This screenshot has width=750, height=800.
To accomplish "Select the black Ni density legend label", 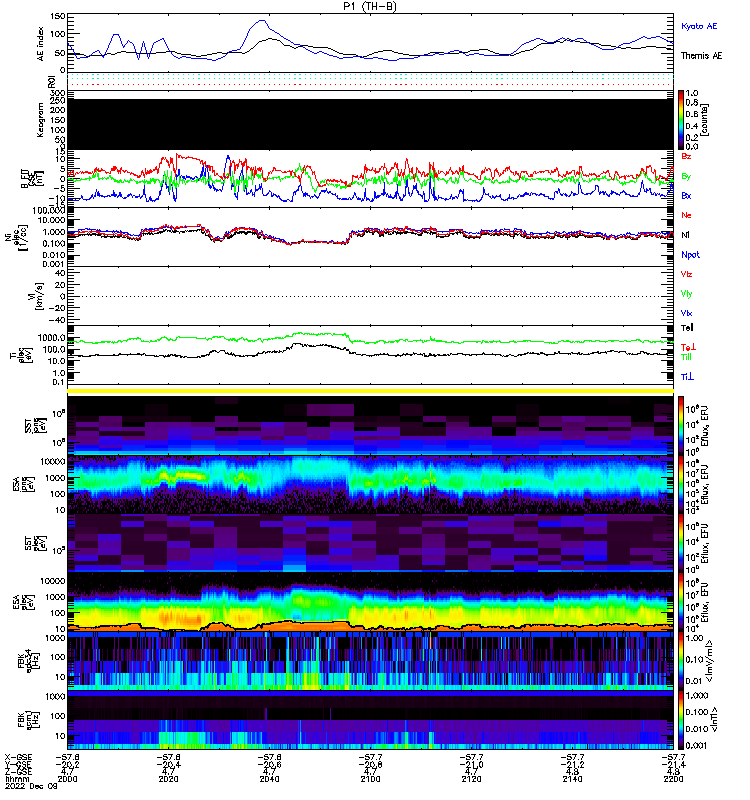I will (685, 235).
